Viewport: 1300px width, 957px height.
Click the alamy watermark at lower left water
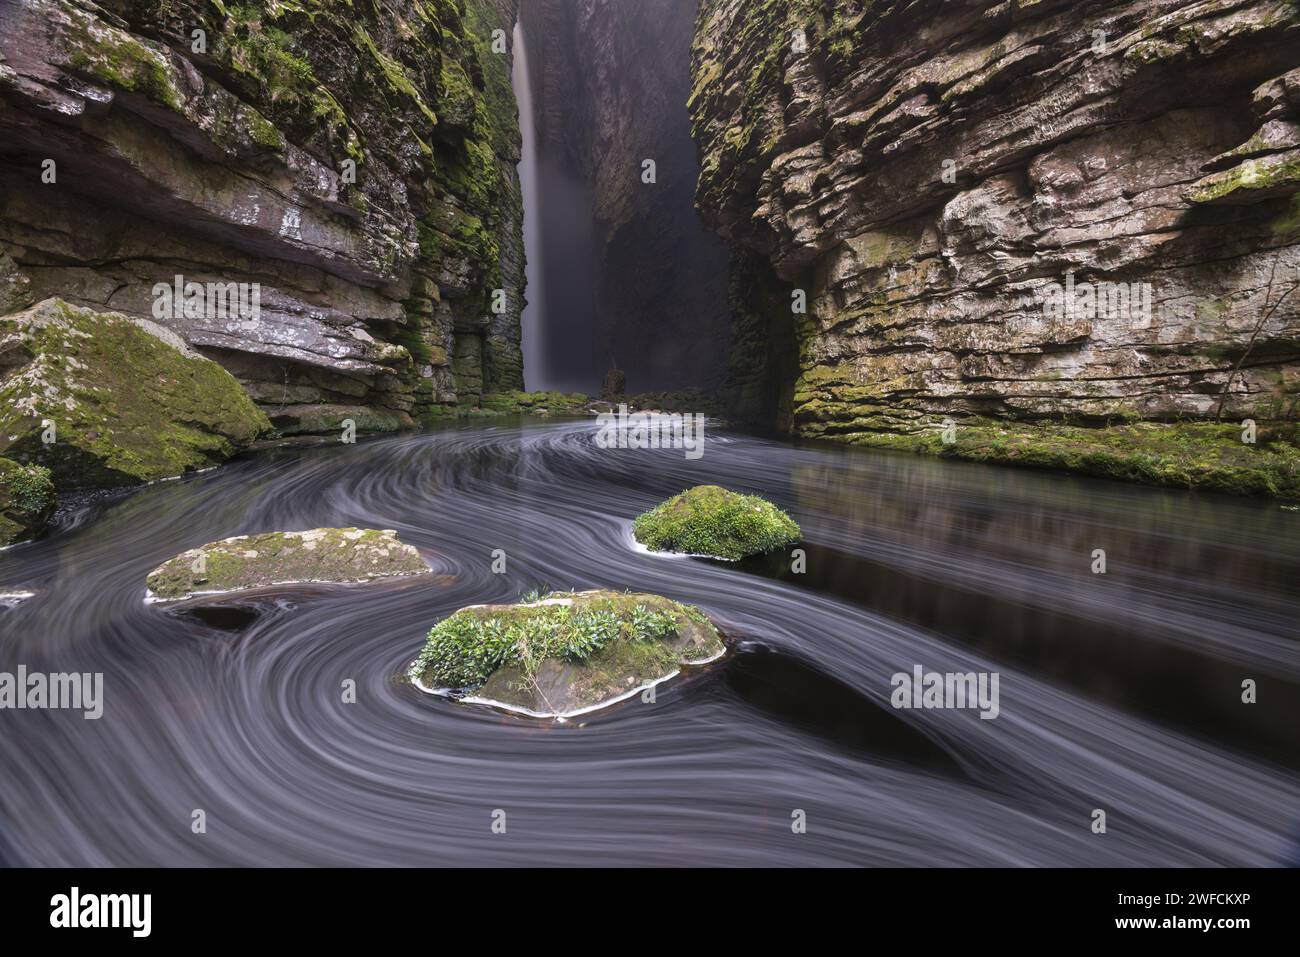51,692
